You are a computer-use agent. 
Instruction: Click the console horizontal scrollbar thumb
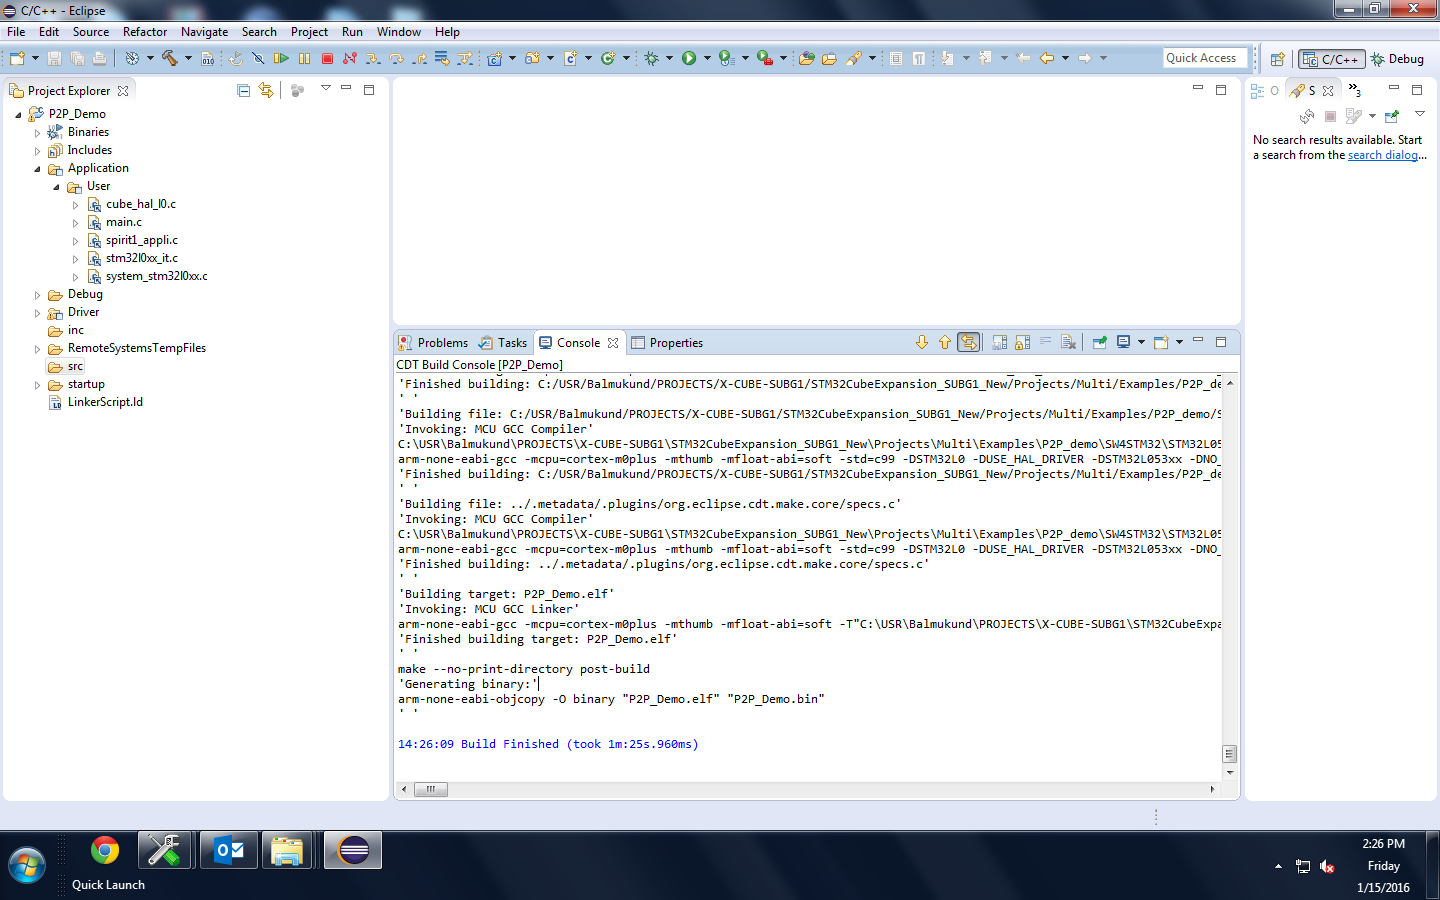(x=431, y=790)
